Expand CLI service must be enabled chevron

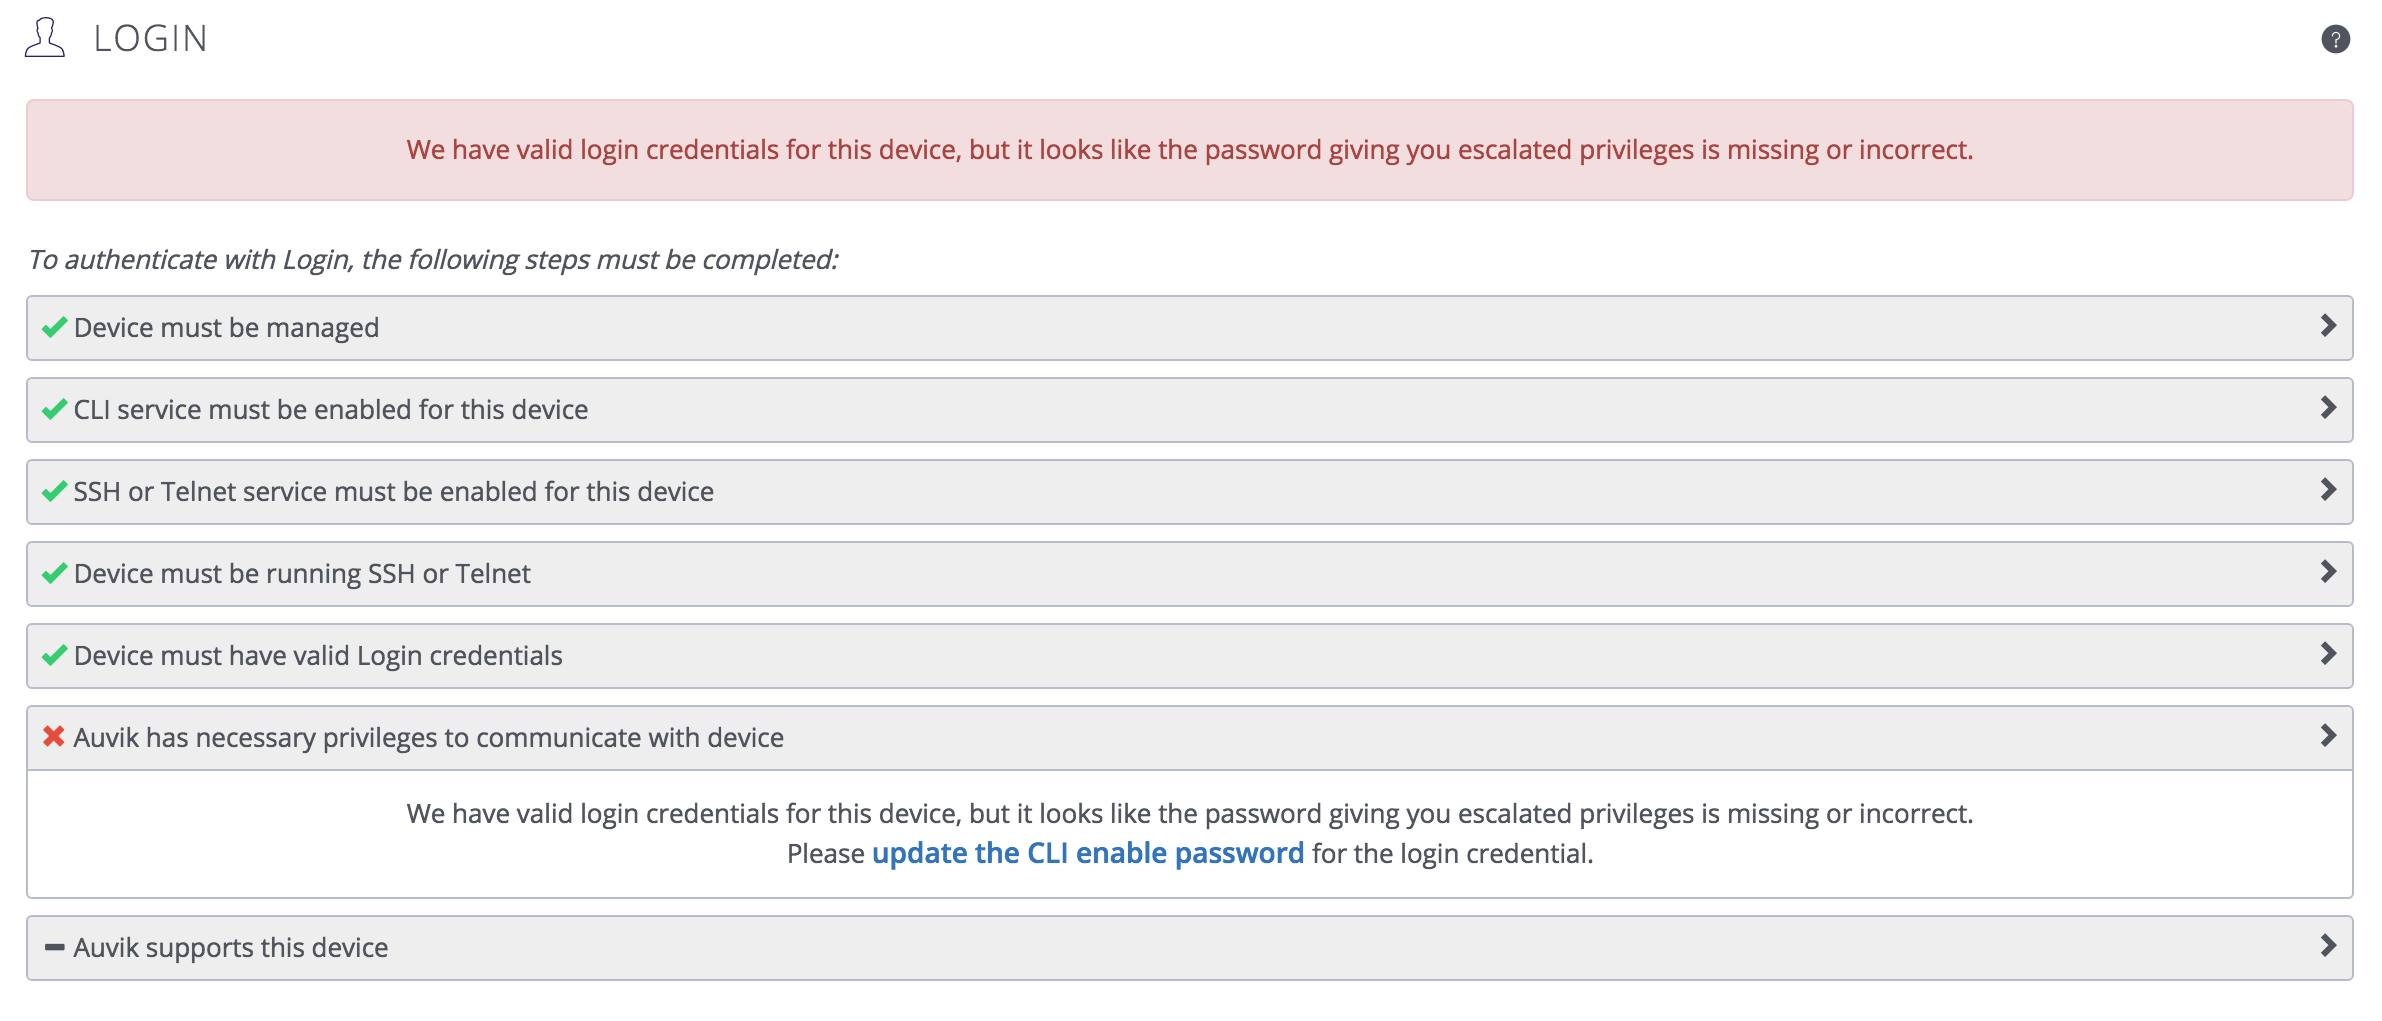tap(2328, 408)
